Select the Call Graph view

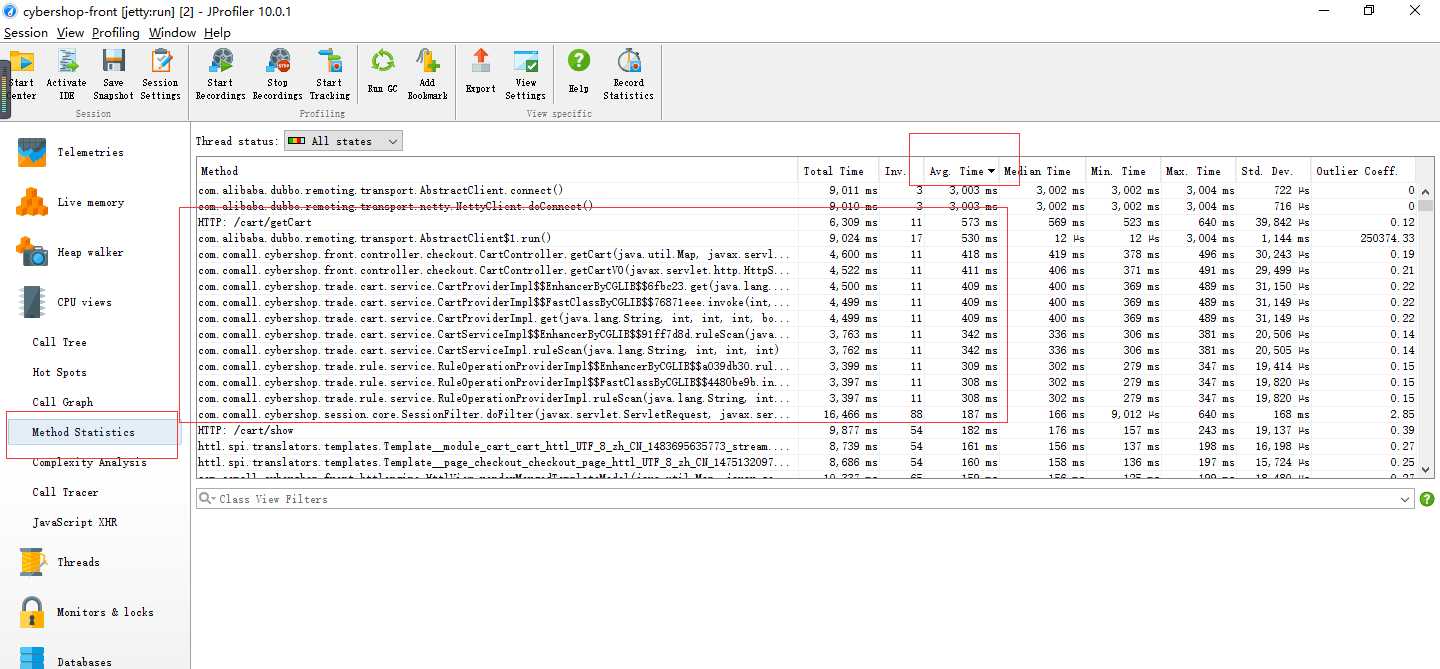click(62, 402)
